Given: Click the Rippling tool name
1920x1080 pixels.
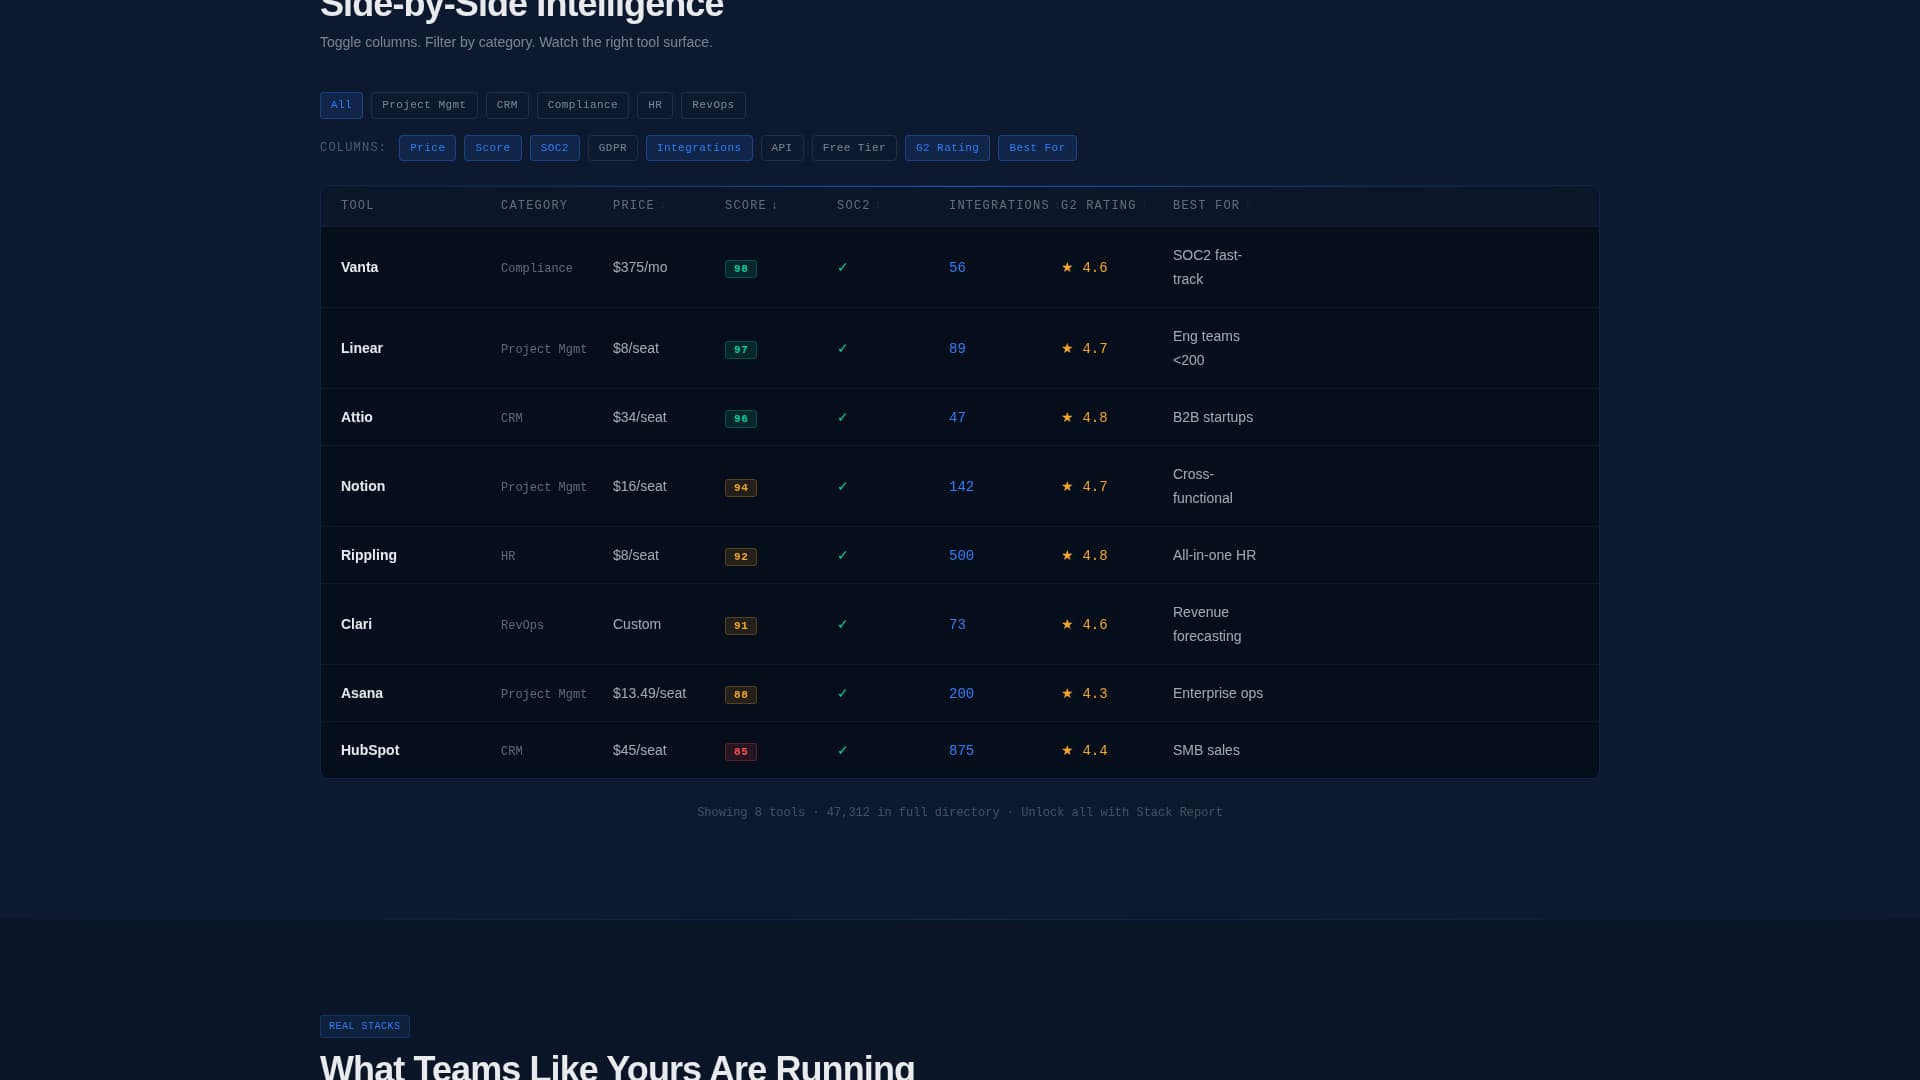Looking at the screenshot, I should (x=369, y=555).
